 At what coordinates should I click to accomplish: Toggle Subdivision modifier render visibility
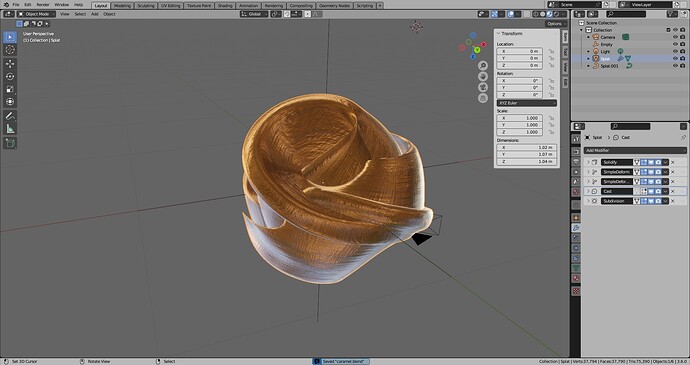(658, 201)
